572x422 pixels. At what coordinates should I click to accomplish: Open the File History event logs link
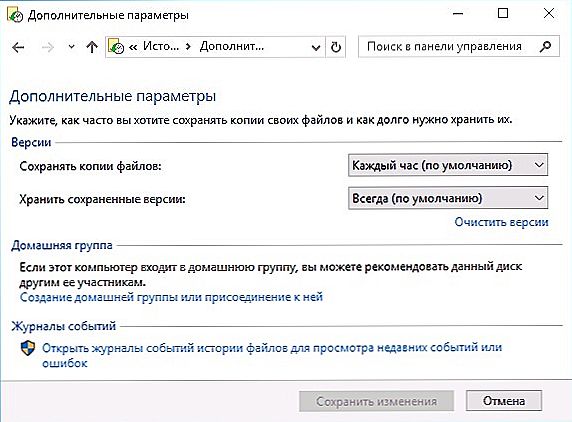tap(272, 355)
